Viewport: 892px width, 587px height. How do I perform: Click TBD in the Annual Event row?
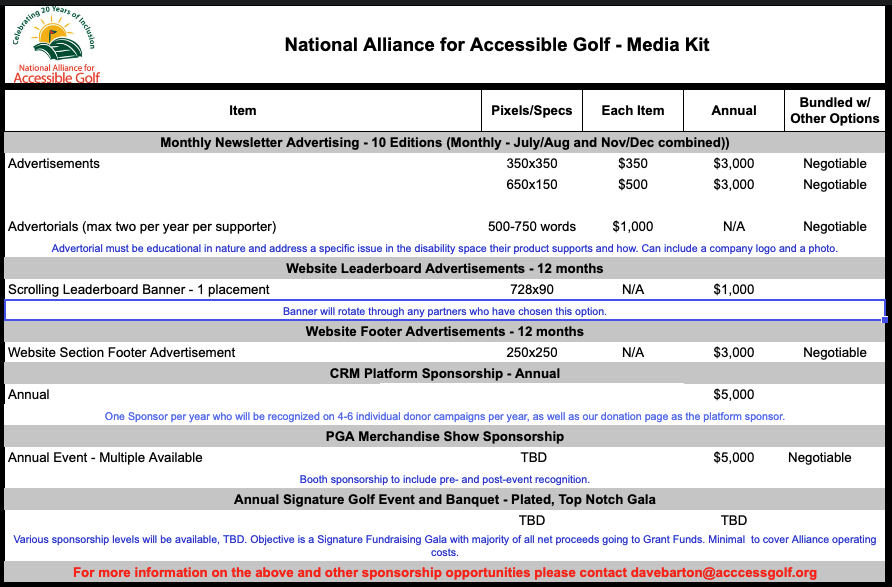click(534, 457)
